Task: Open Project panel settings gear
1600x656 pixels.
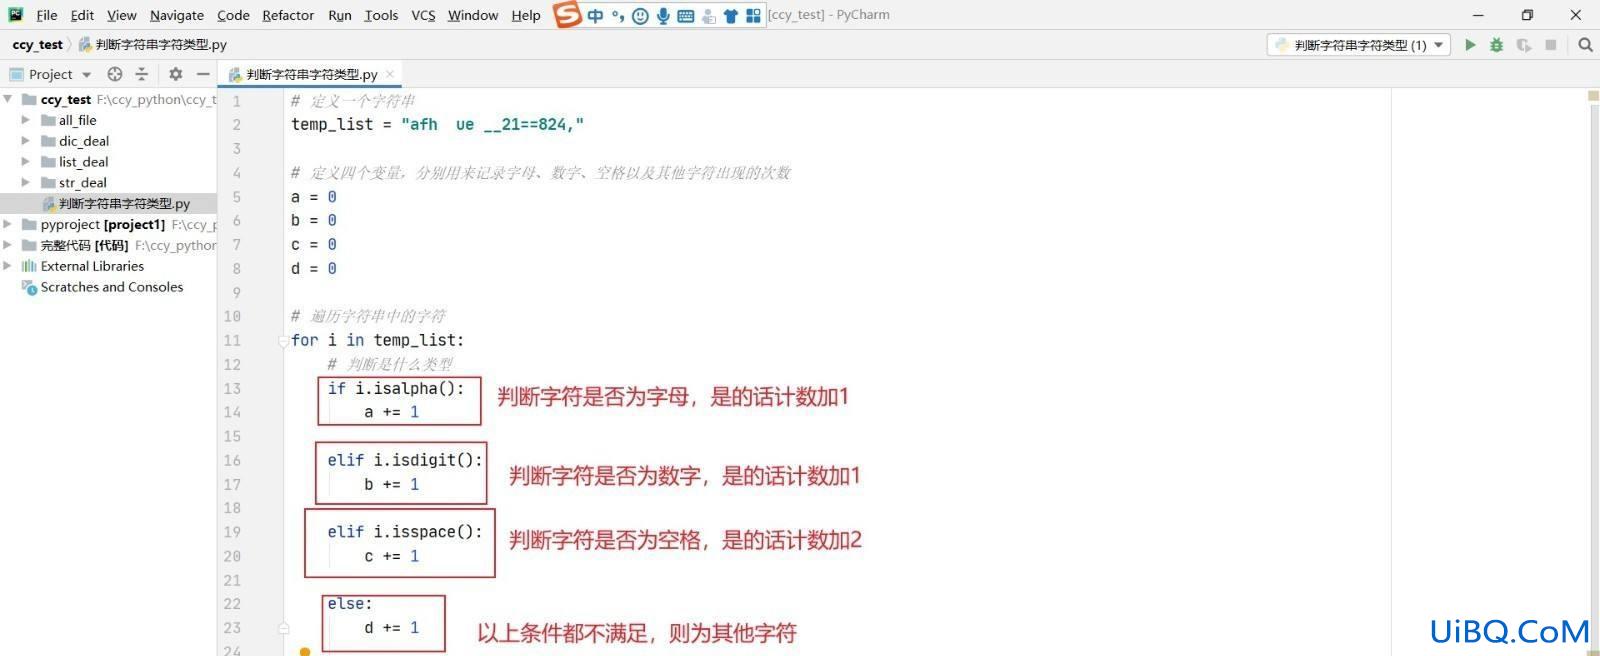Action: coord(176,74)
